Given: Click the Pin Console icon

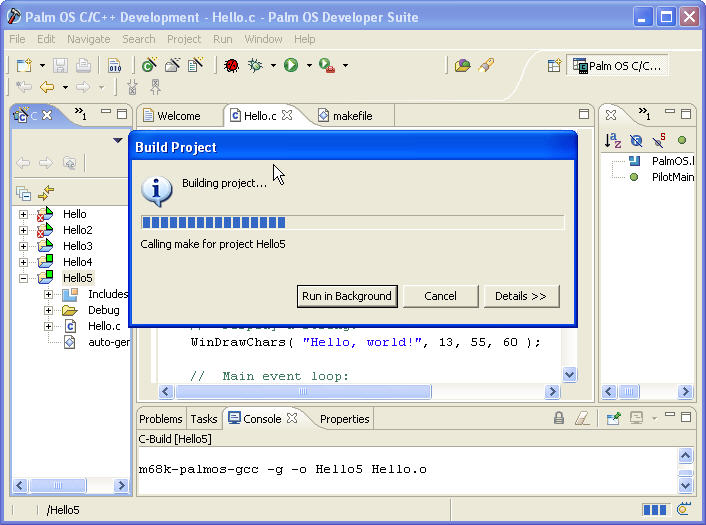Looking at the screenshot, I should tap(613, 419).
